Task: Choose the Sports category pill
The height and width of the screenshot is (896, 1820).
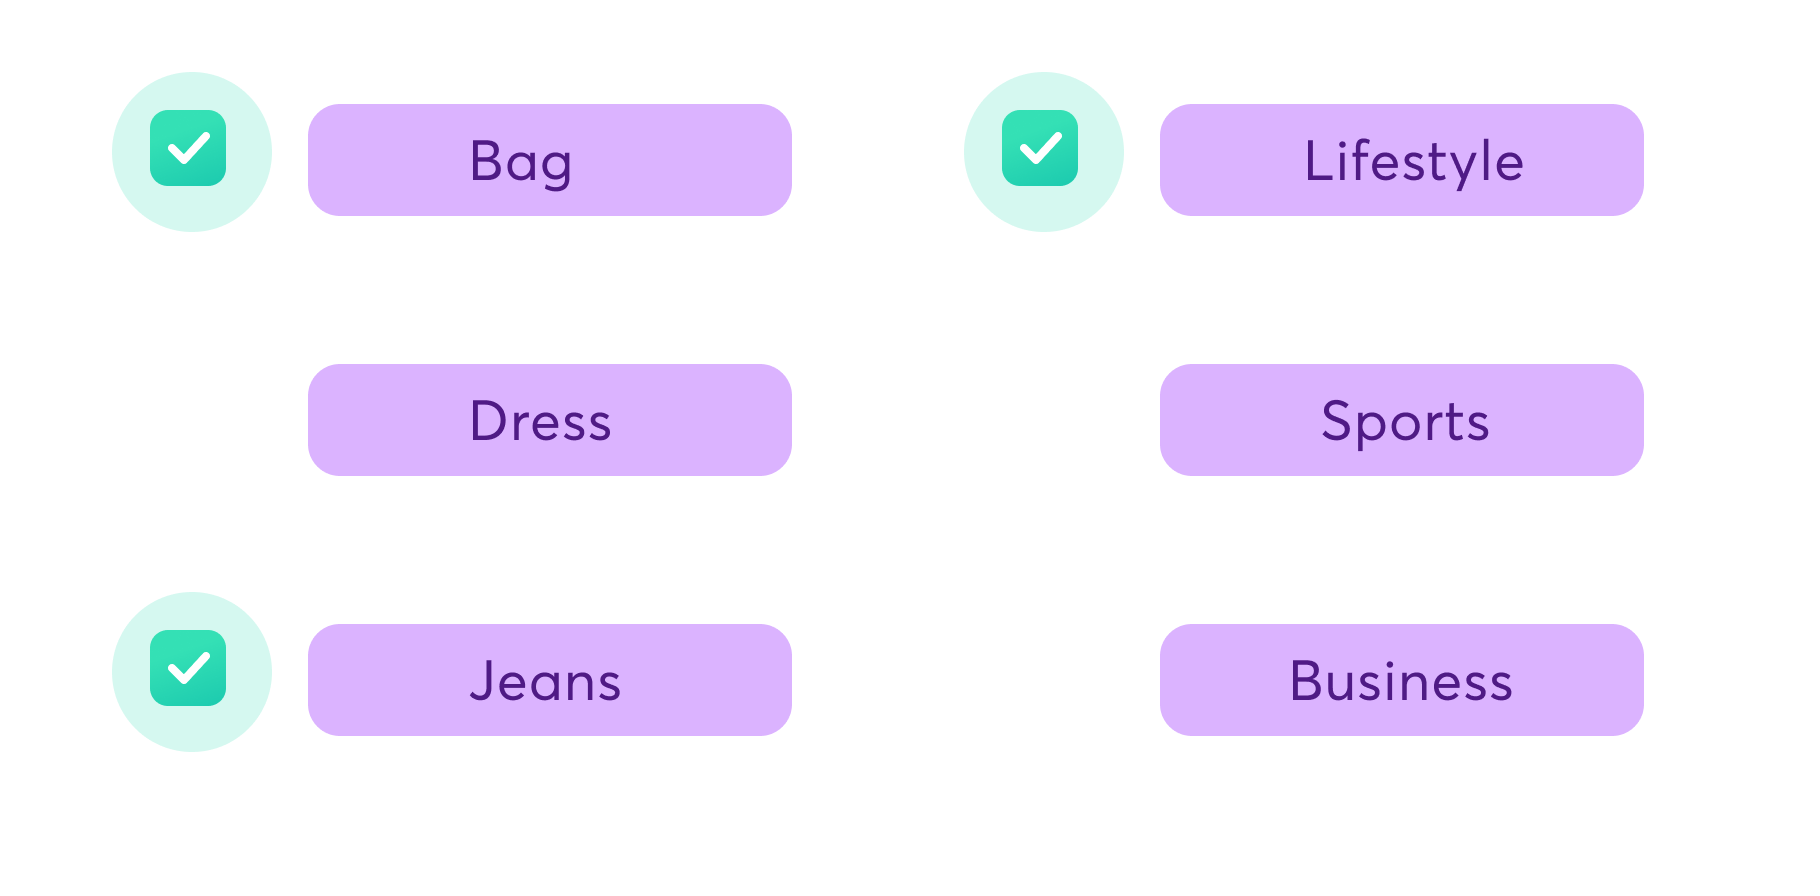Action: (1402, 420)
